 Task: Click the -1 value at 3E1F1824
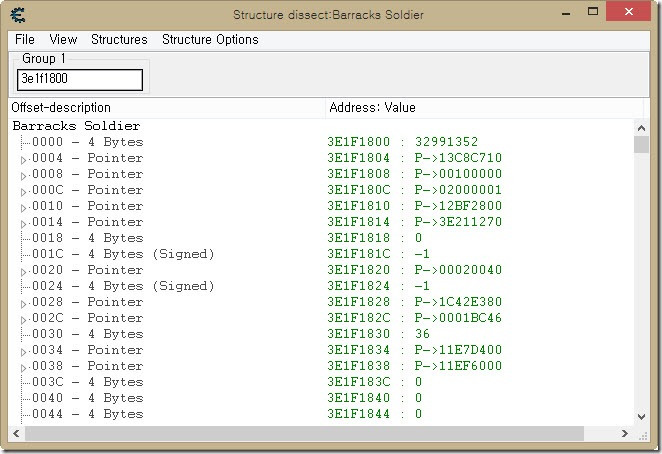click(x=422, y=286)
